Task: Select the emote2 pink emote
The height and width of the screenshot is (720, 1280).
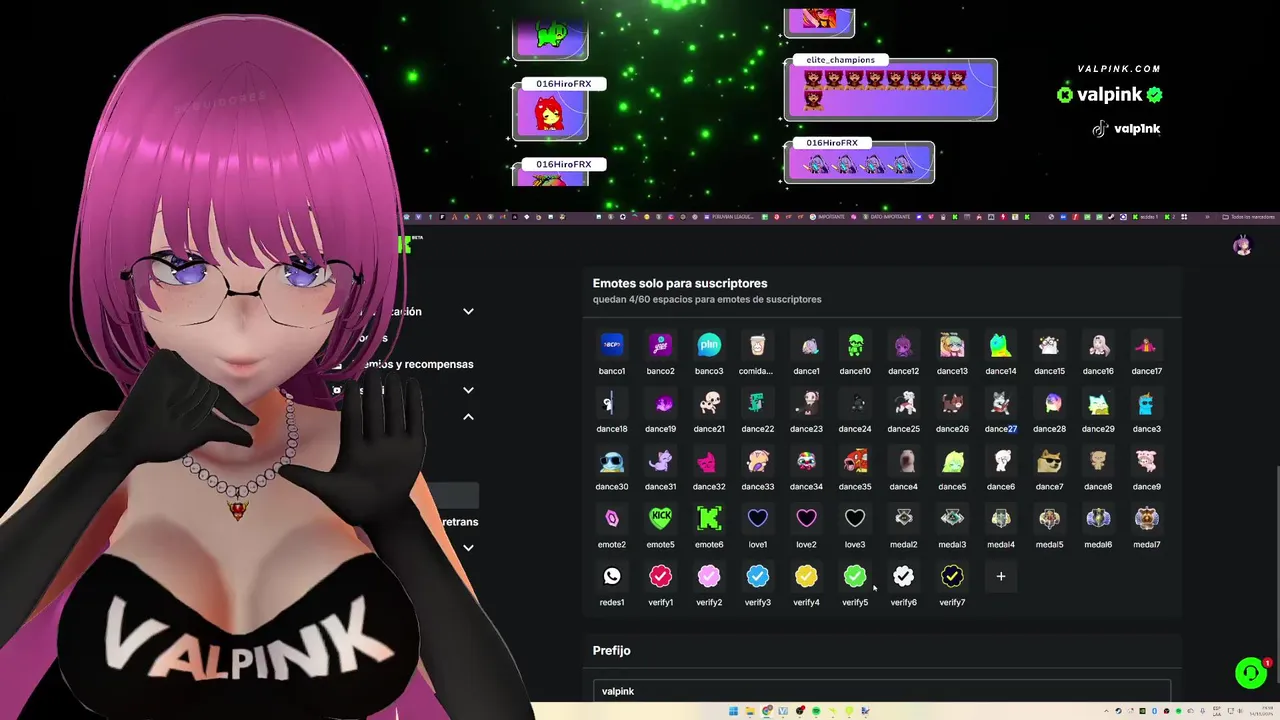Action: point(612,519)
